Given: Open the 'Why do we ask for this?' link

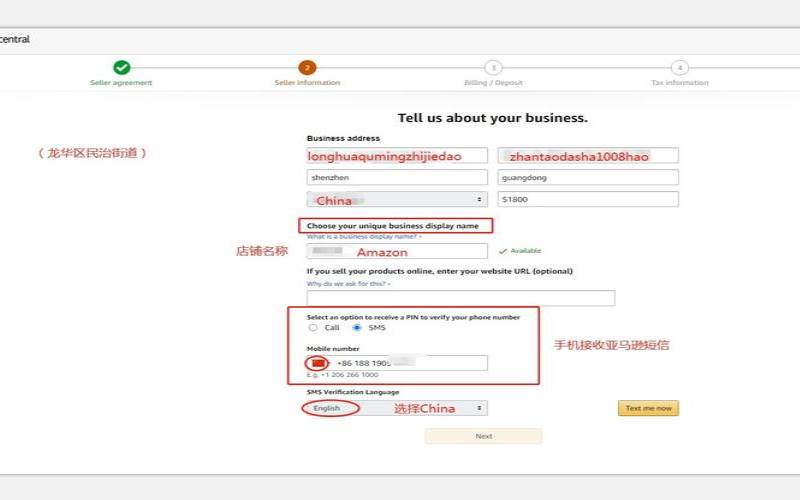Looking at the screenshot, I should [x=348, y=284].
